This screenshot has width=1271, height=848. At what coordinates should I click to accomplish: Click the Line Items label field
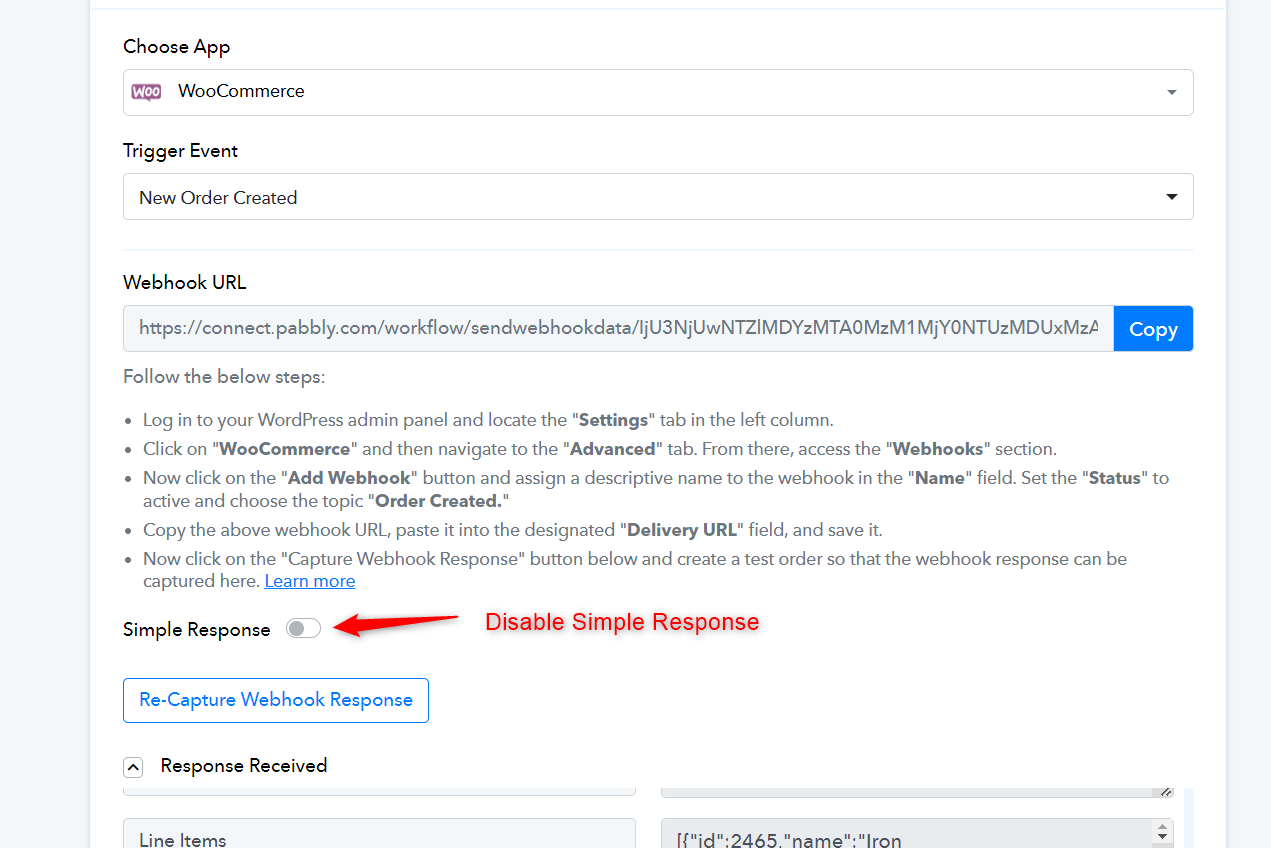pyautogui.click(x=379, y=833)
